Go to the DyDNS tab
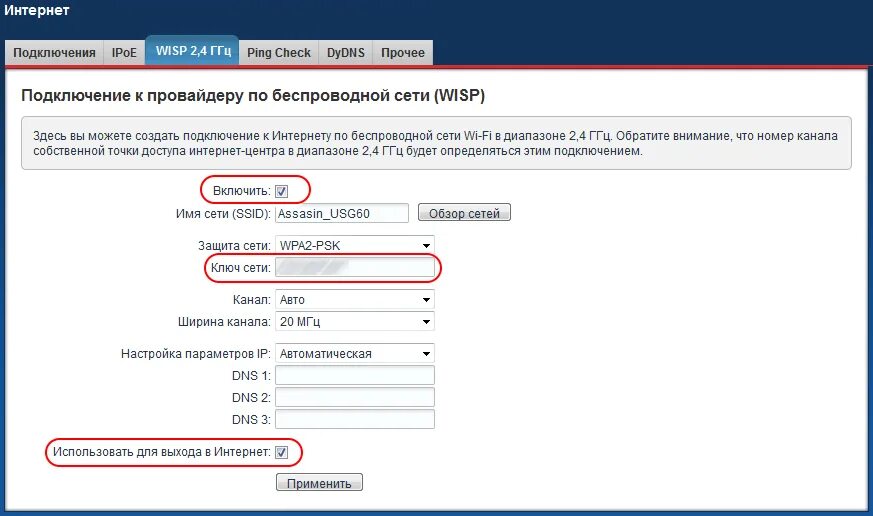873x516 pixels. [x=346, y=53]
